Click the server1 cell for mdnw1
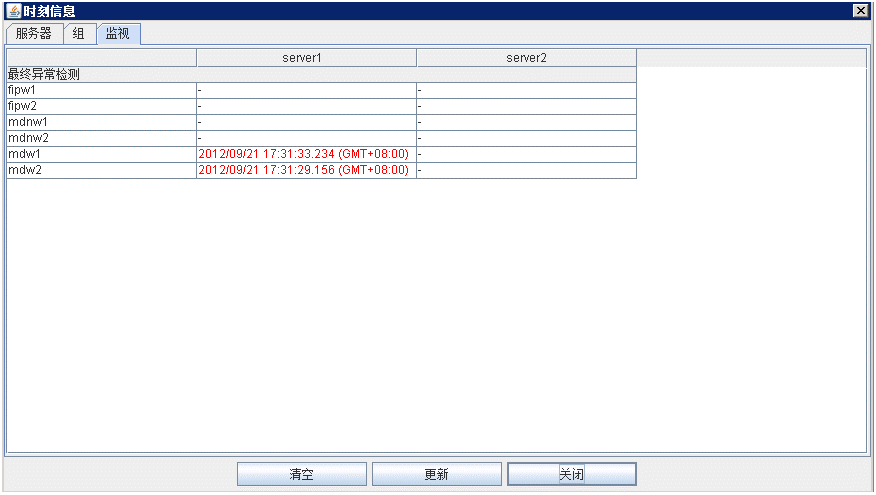The width and height of the screenshot is (876, 495). (x=306, y=122)
